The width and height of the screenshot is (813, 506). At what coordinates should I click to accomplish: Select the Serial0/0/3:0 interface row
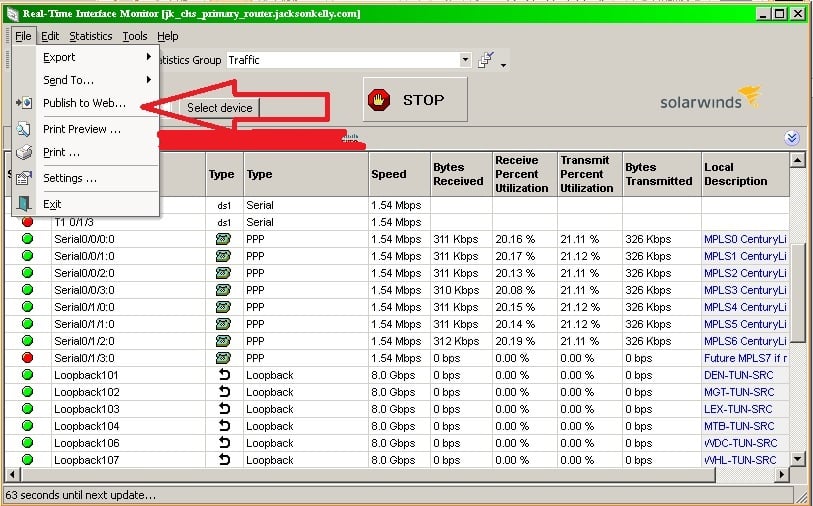pyautogui.click(x=397, y=290)
